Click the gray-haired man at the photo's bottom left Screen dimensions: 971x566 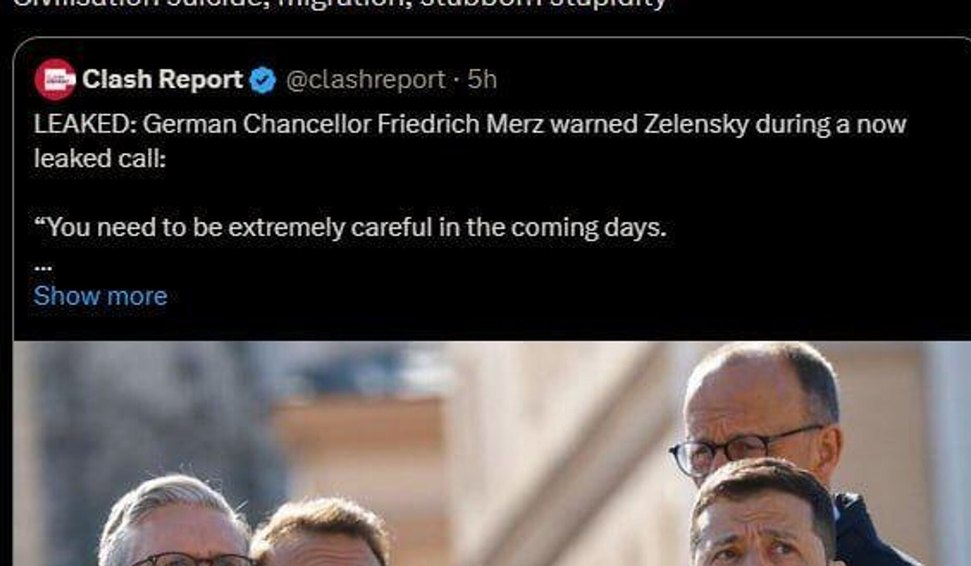click(x=173, y=521)
